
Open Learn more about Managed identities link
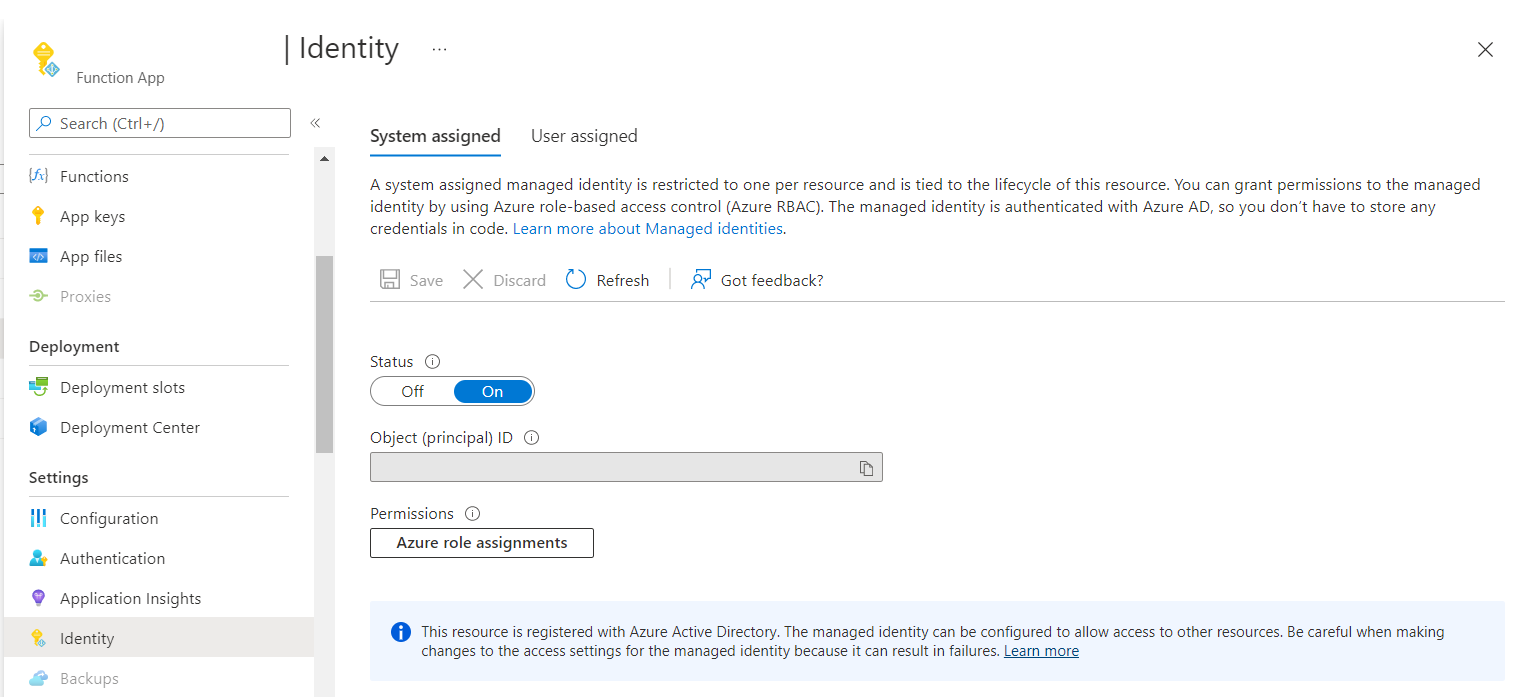[649, 228]
